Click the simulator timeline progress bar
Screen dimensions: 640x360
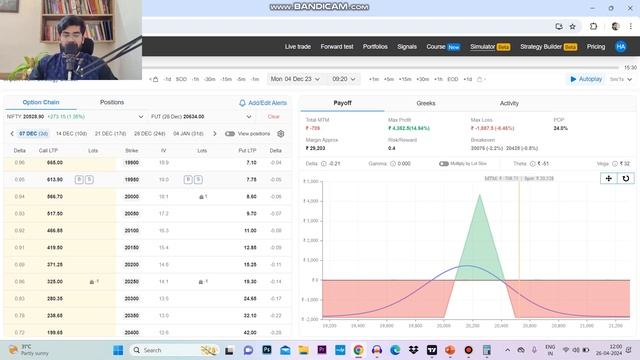click(381, 67)
